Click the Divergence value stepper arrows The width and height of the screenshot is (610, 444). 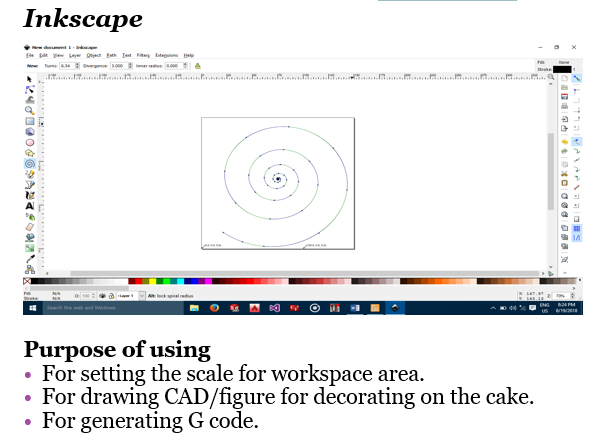coord(130,66)
